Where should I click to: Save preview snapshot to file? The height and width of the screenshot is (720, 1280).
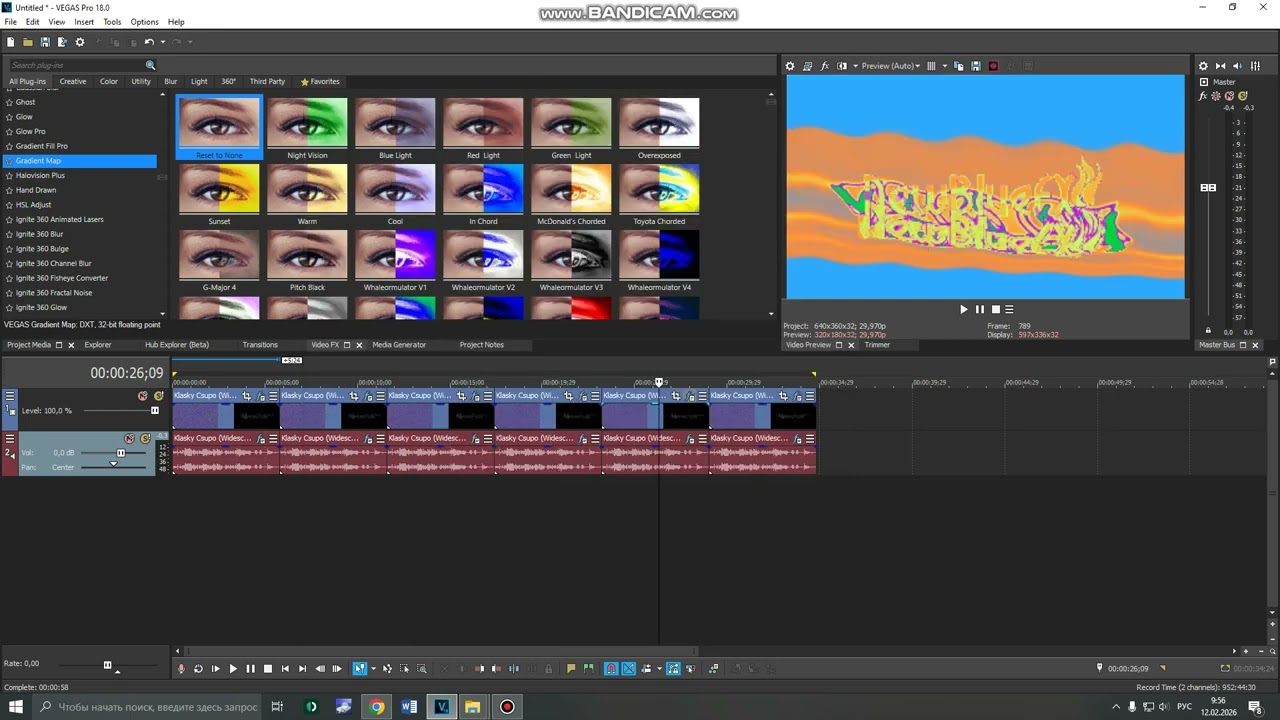point(976,66)
